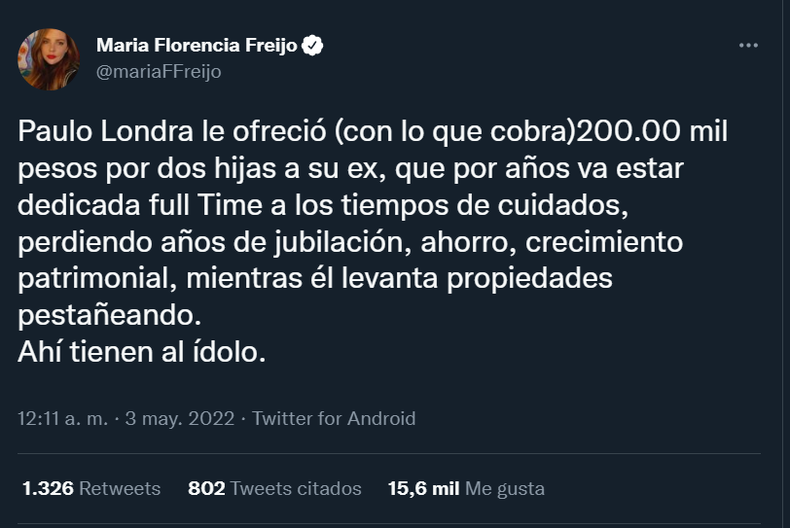
Task: Click the tweet line starting dedicada full Time
Action: 323,206
